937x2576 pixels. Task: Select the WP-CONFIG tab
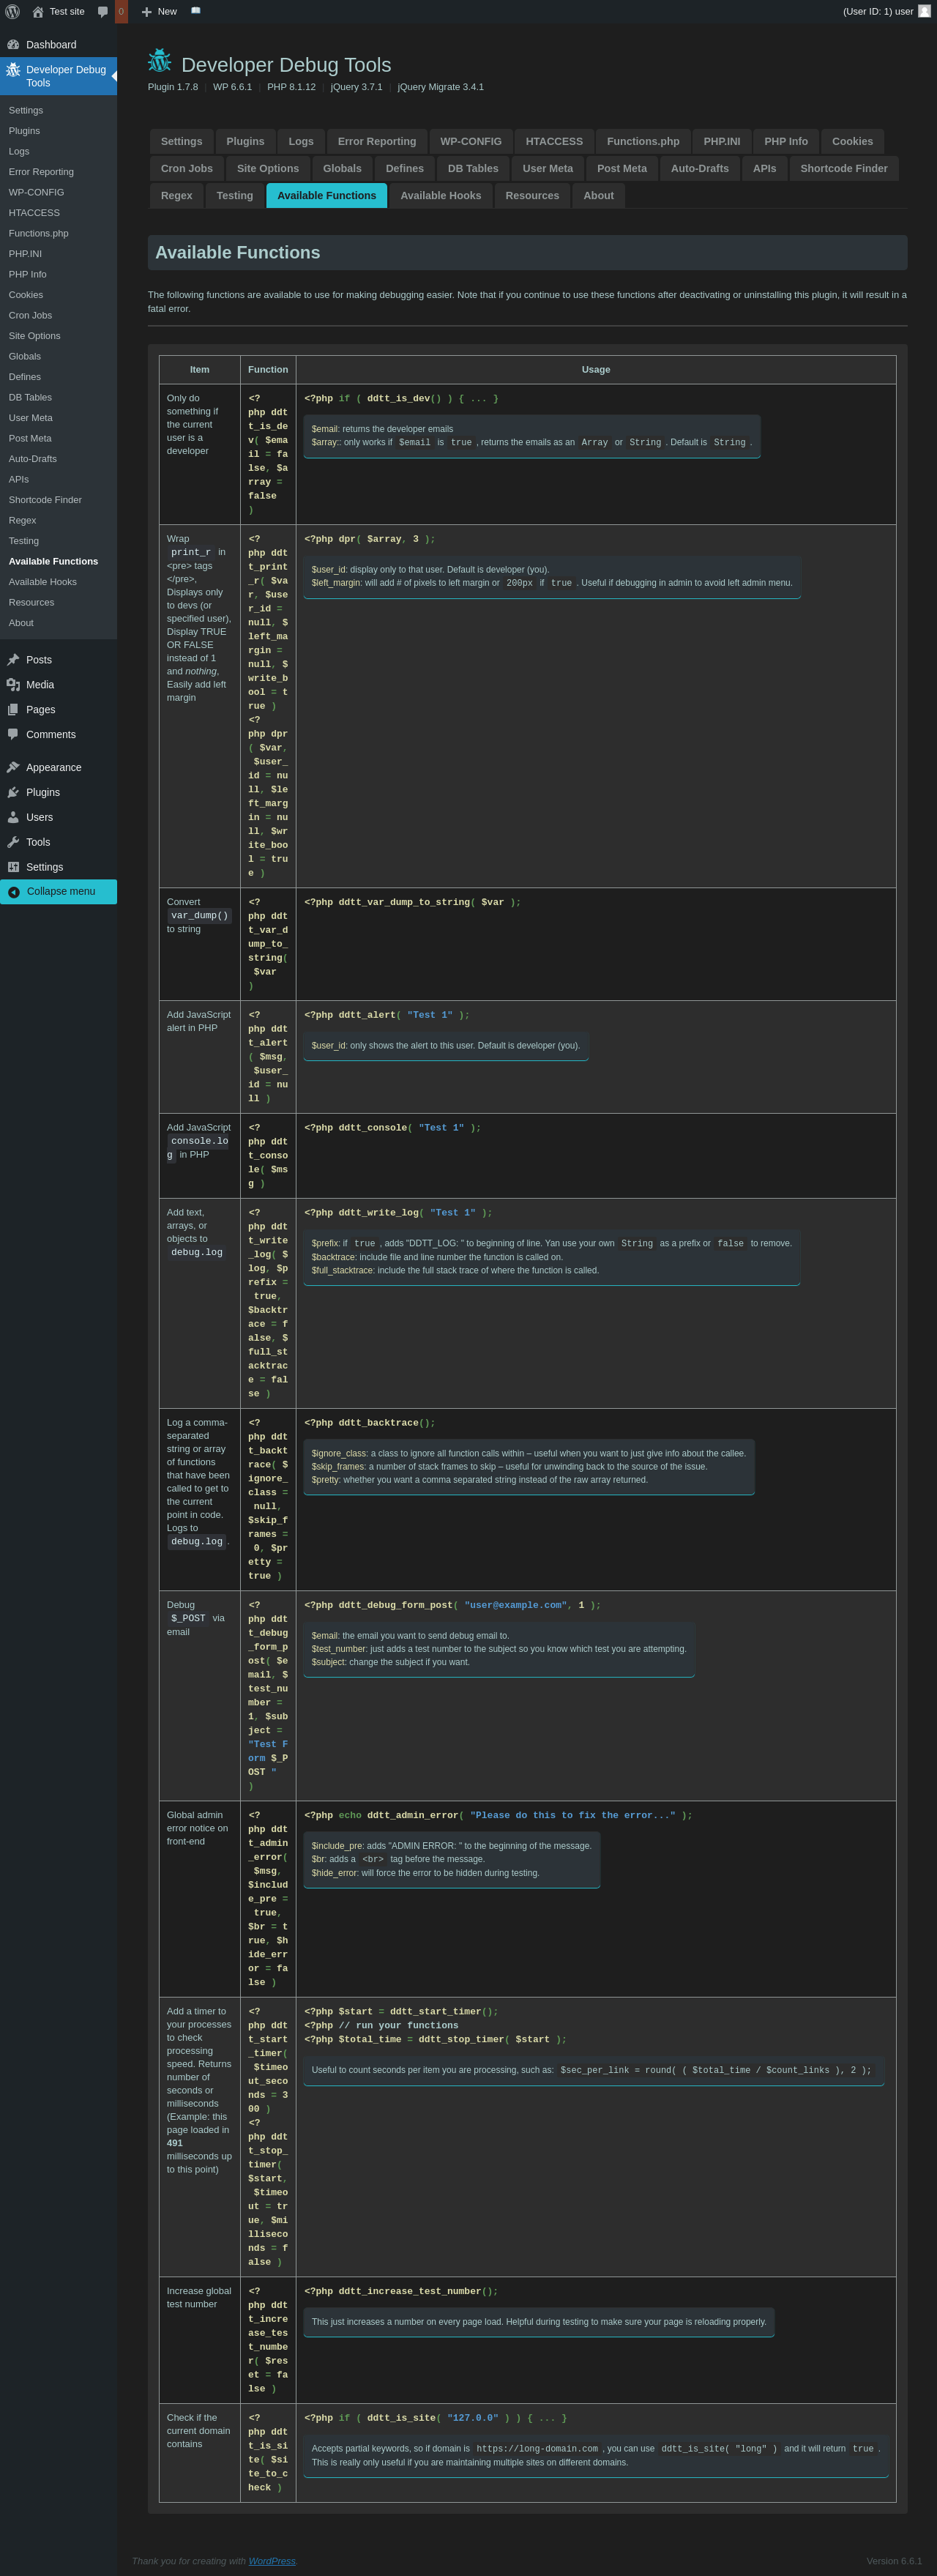(470, 142)
